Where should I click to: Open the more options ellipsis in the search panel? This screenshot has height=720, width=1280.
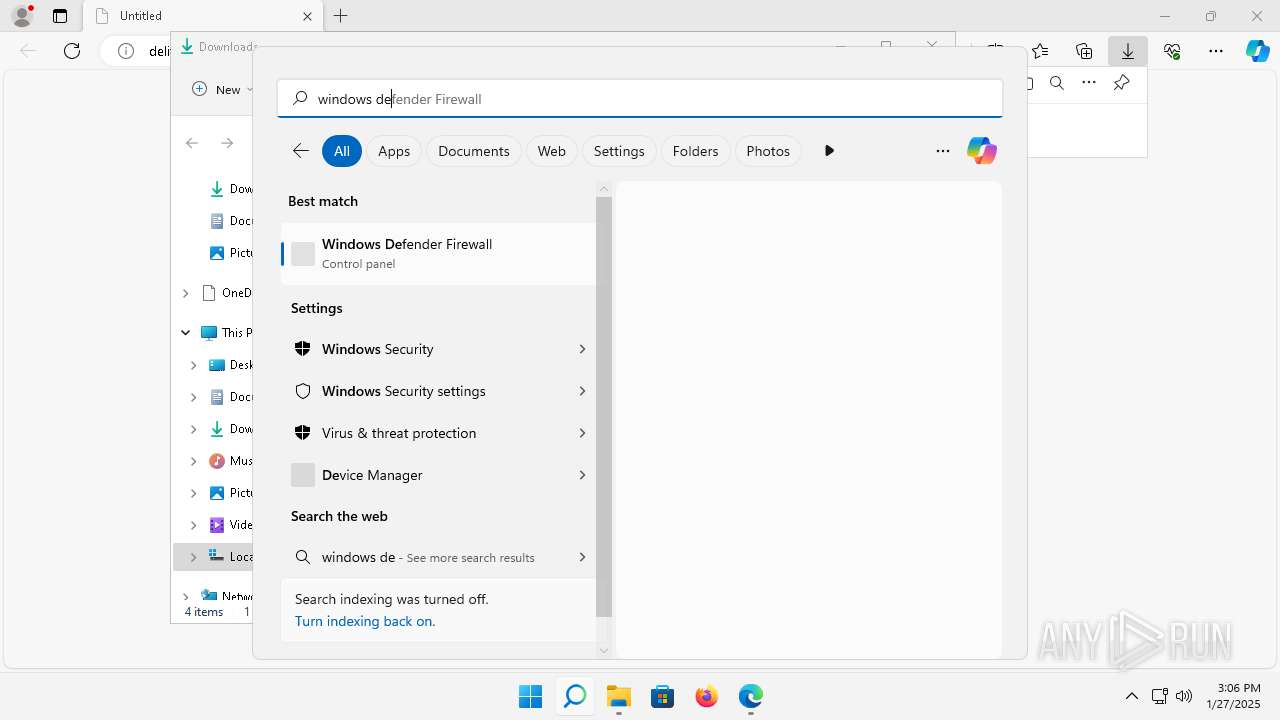pyautogui.click(x=942, y=151)
